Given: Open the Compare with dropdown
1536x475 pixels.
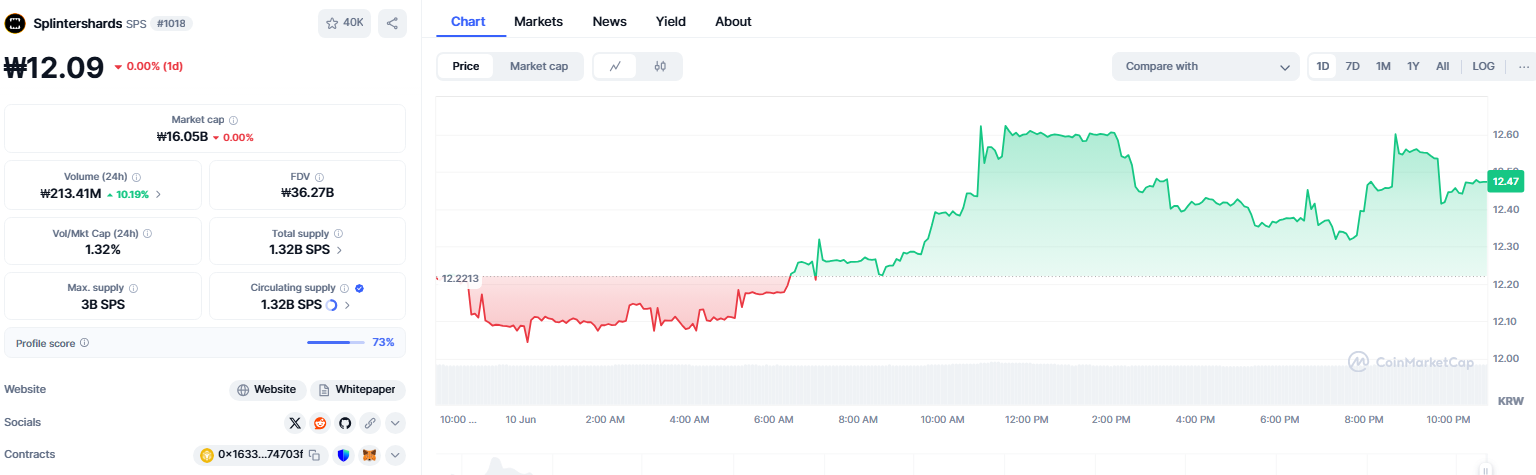Looking at the screenshot, I should pyautogui.click(x=1206, y=66).
